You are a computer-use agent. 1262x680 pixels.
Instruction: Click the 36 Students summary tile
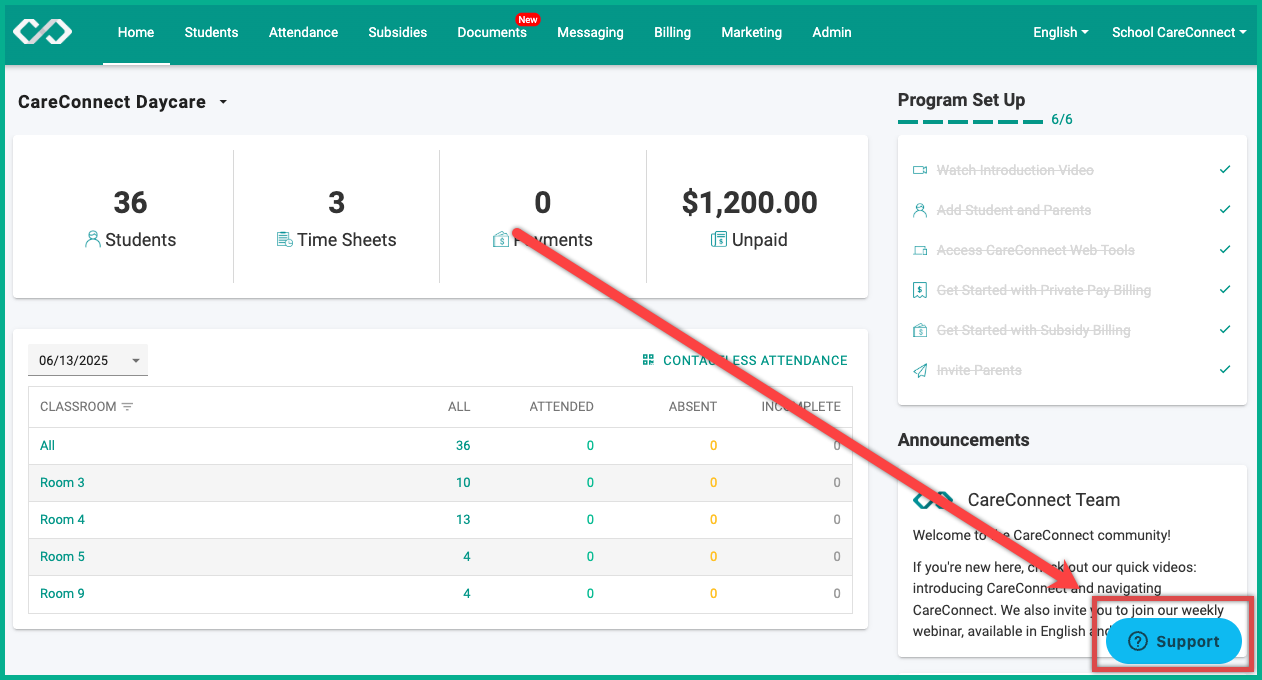pos(130,217)
